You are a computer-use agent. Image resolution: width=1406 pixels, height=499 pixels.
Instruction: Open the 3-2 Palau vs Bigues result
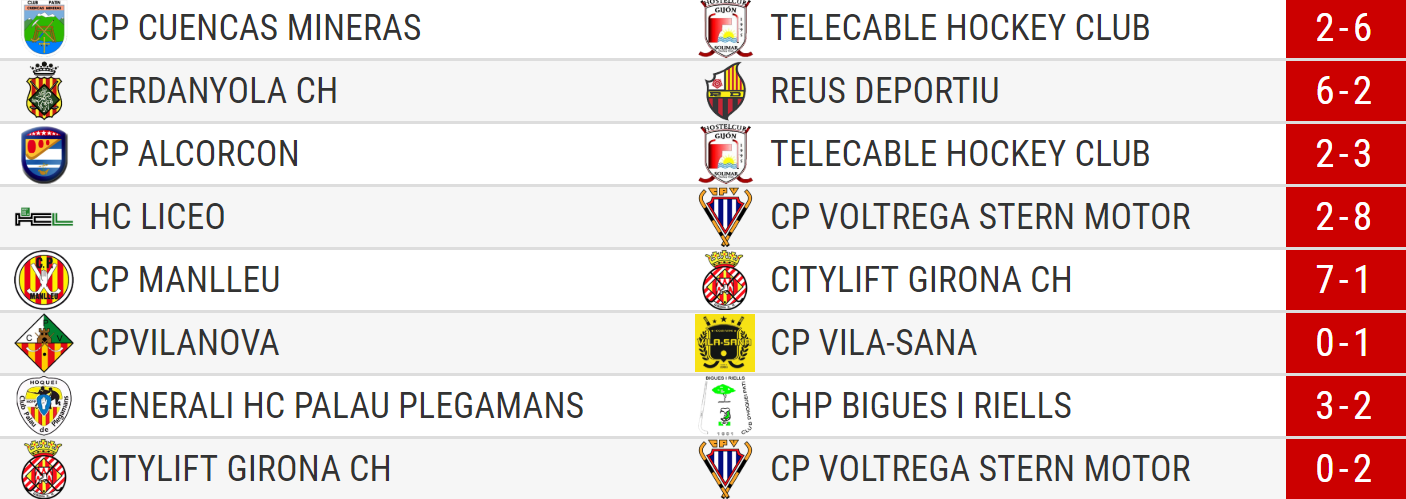point(1343,406)
